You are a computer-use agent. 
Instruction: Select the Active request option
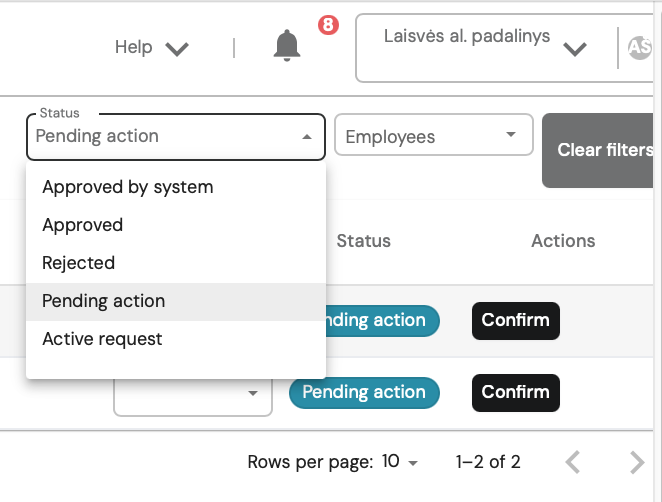coord(102,339)
